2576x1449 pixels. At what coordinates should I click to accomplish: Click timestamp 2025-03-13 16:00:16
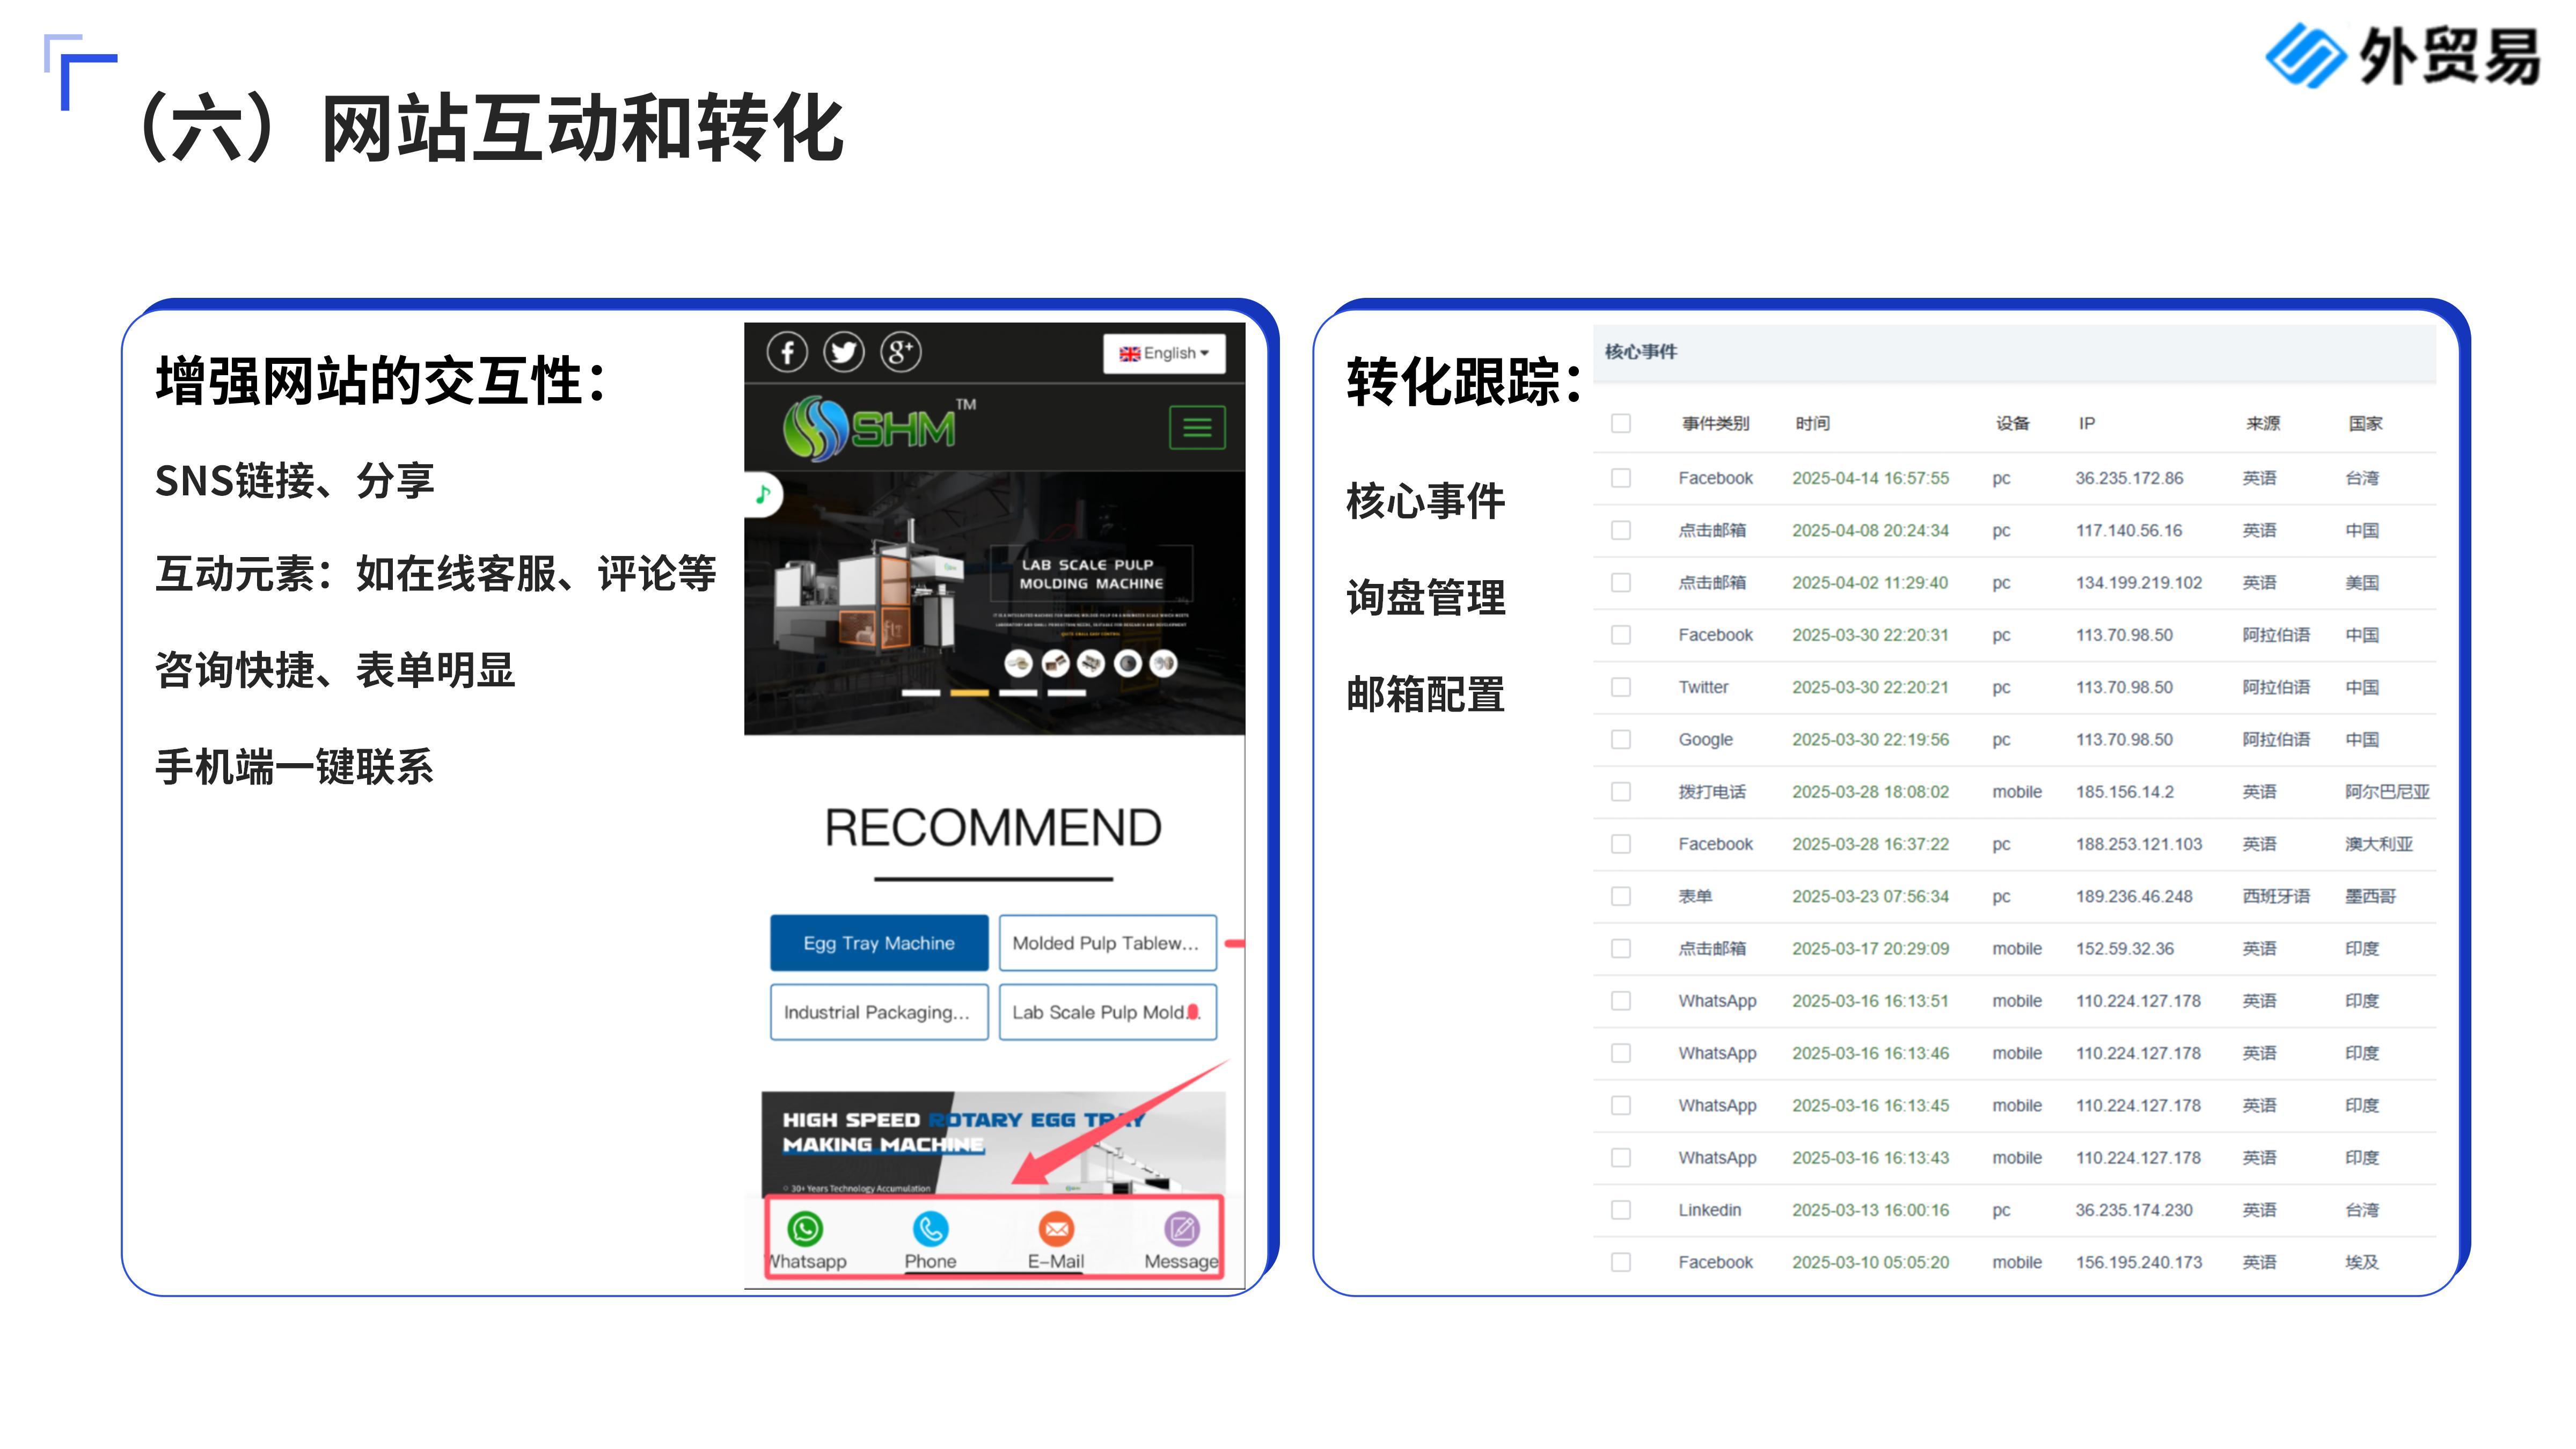[x=1870, y=1210]
